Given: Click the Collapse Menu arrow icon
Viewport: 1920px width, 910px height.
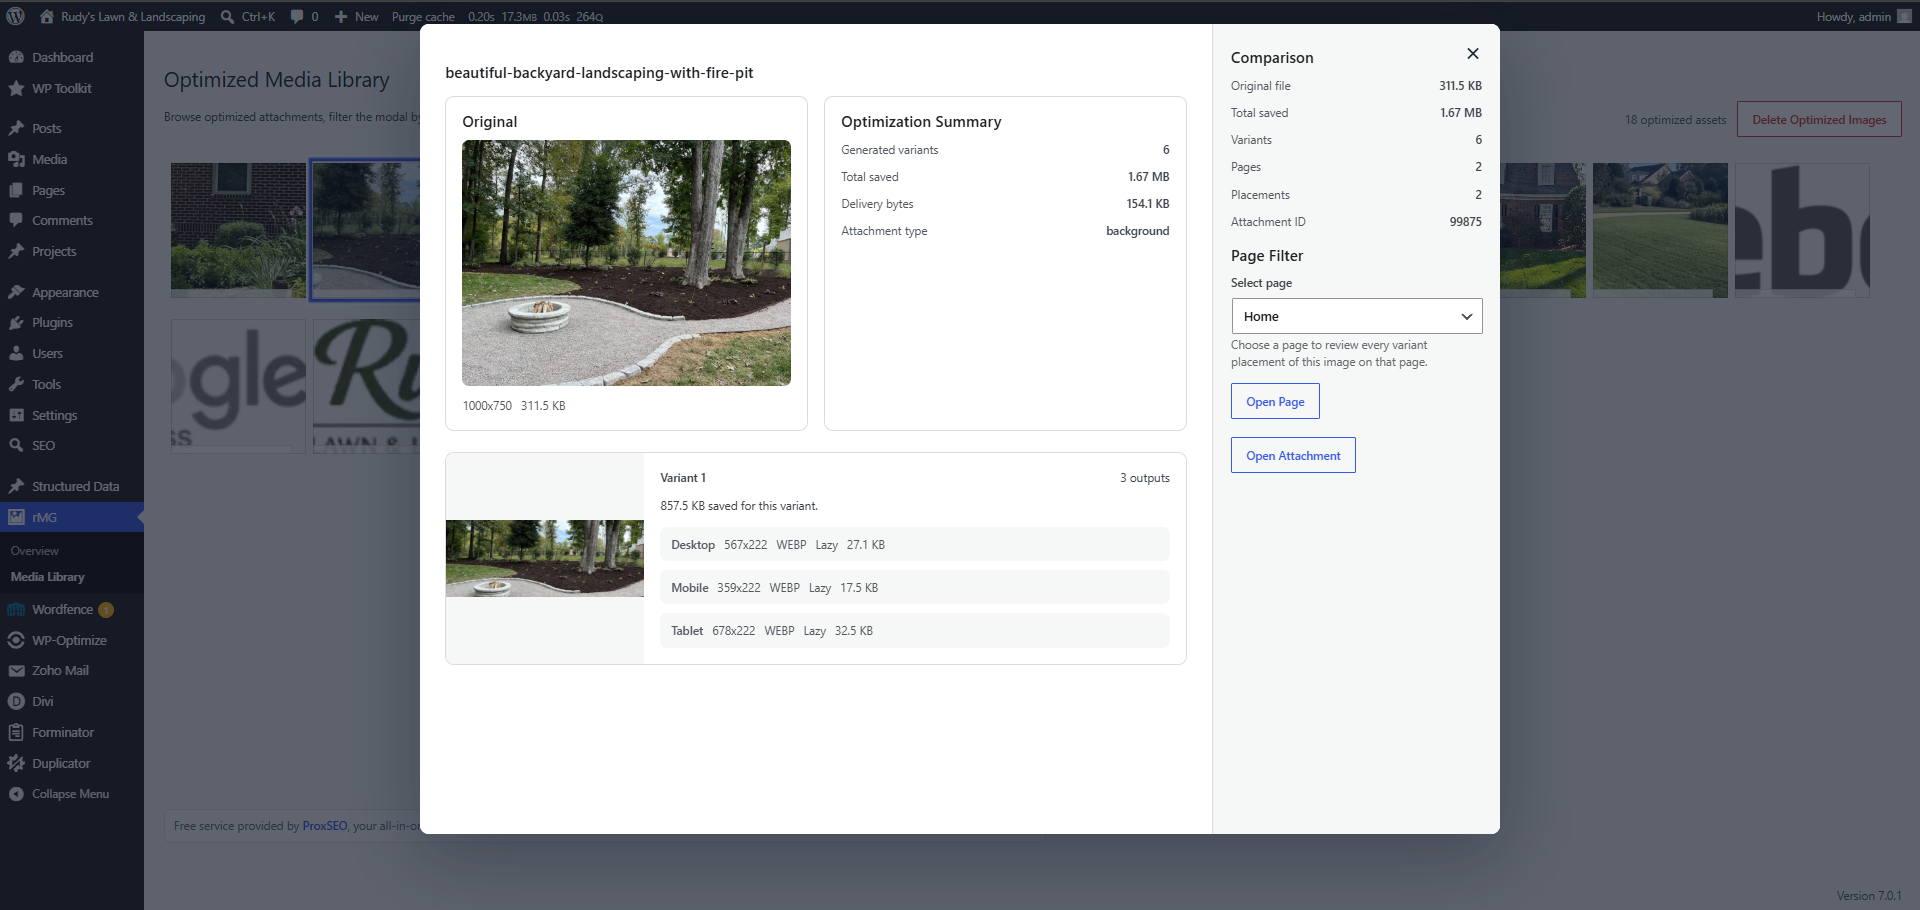Looking at the screenshot, I should point(16,794).
